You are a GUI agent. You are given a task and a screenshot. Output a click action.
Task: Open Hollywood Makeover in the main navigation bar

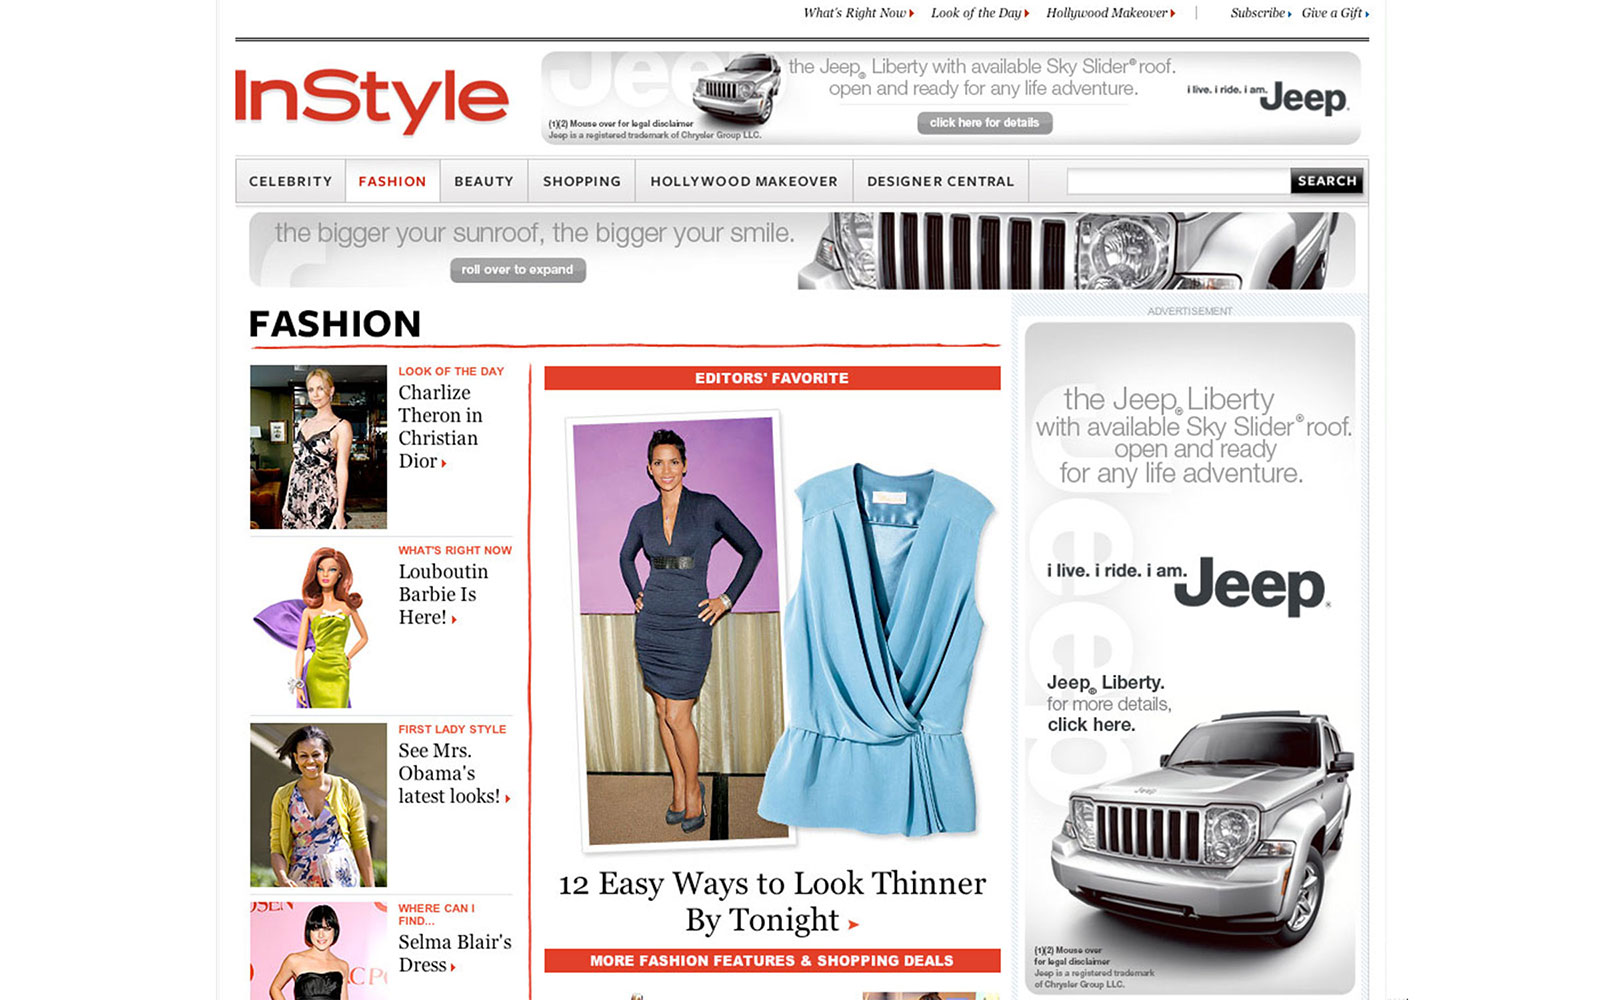click(x=744, y=182)
